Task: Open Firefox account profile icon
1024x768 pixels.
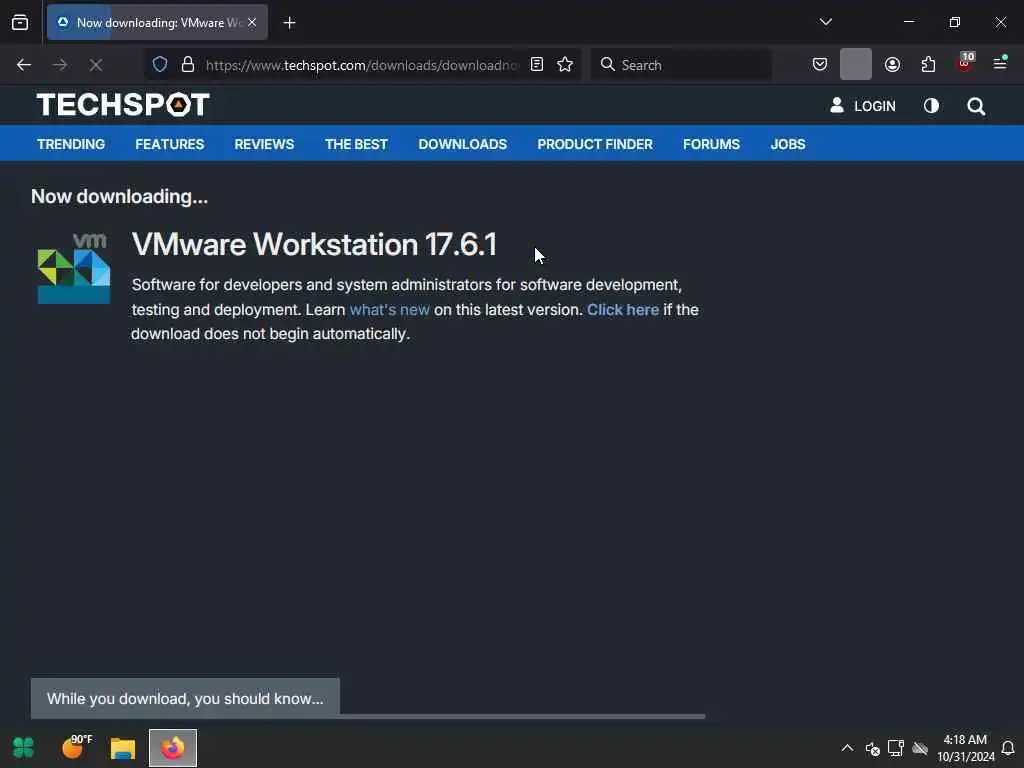Action: click(x=892, y=64)
